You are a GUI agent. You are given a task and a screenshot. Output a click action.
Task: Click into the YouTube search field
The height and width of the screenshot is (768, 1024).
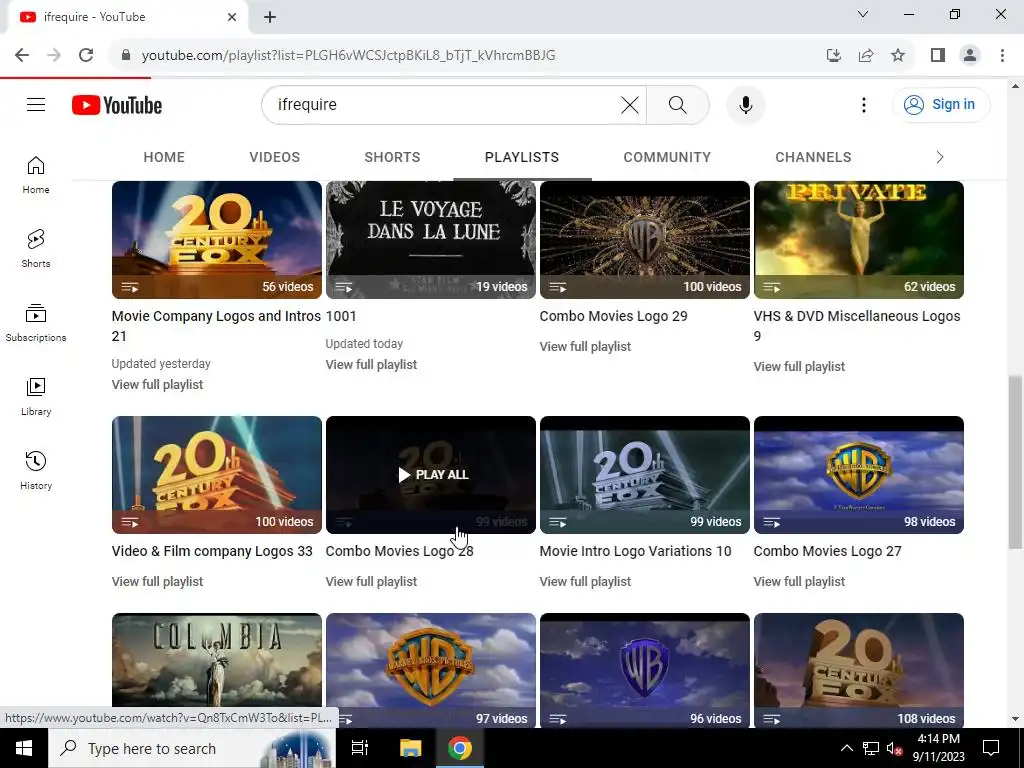[444, 104]
